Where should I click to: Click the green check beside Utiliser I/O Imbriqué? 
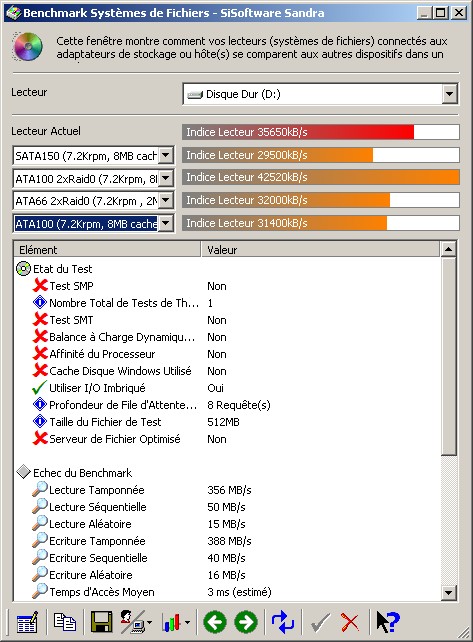(x=39, y=387)
